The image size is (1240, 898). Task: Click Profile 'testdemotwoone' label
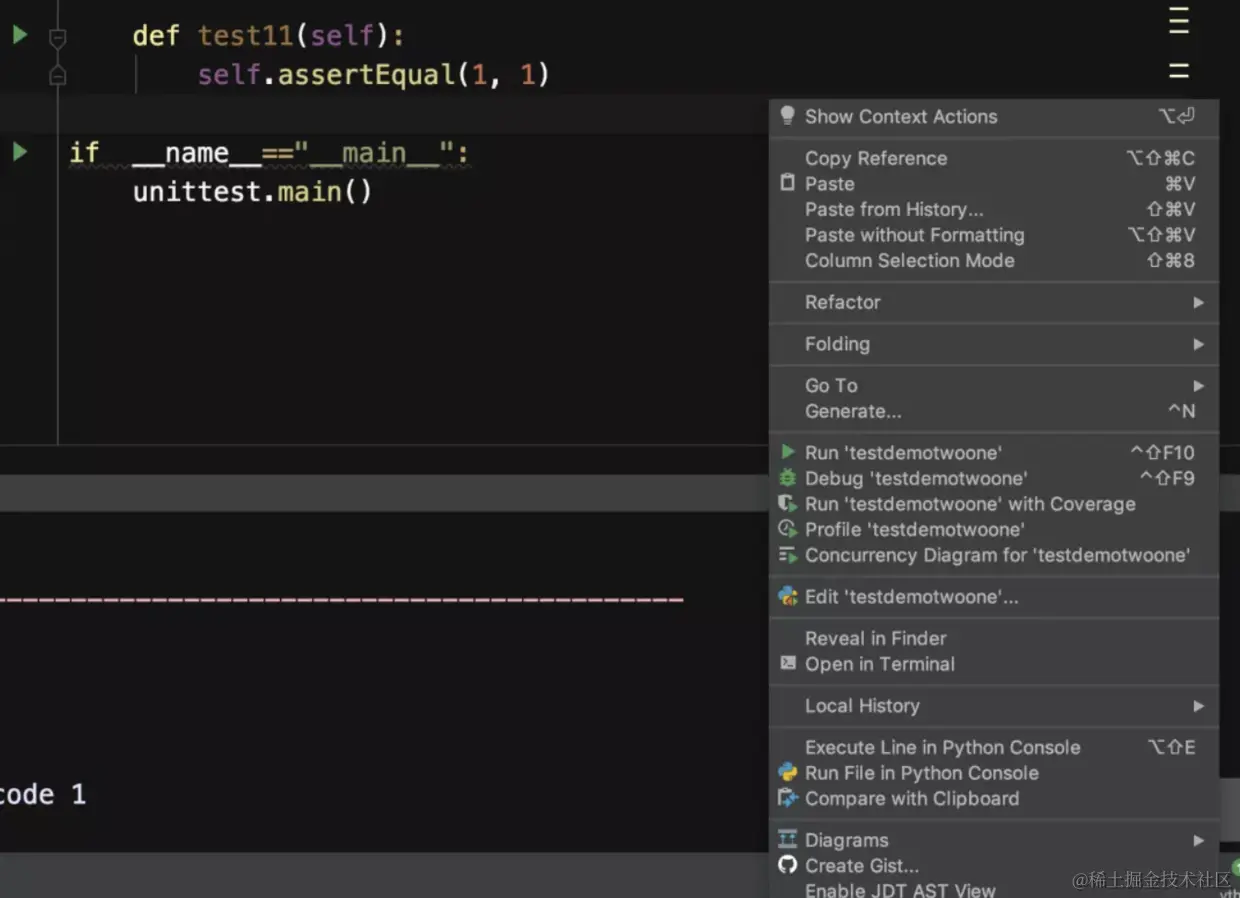coord(914,530)
